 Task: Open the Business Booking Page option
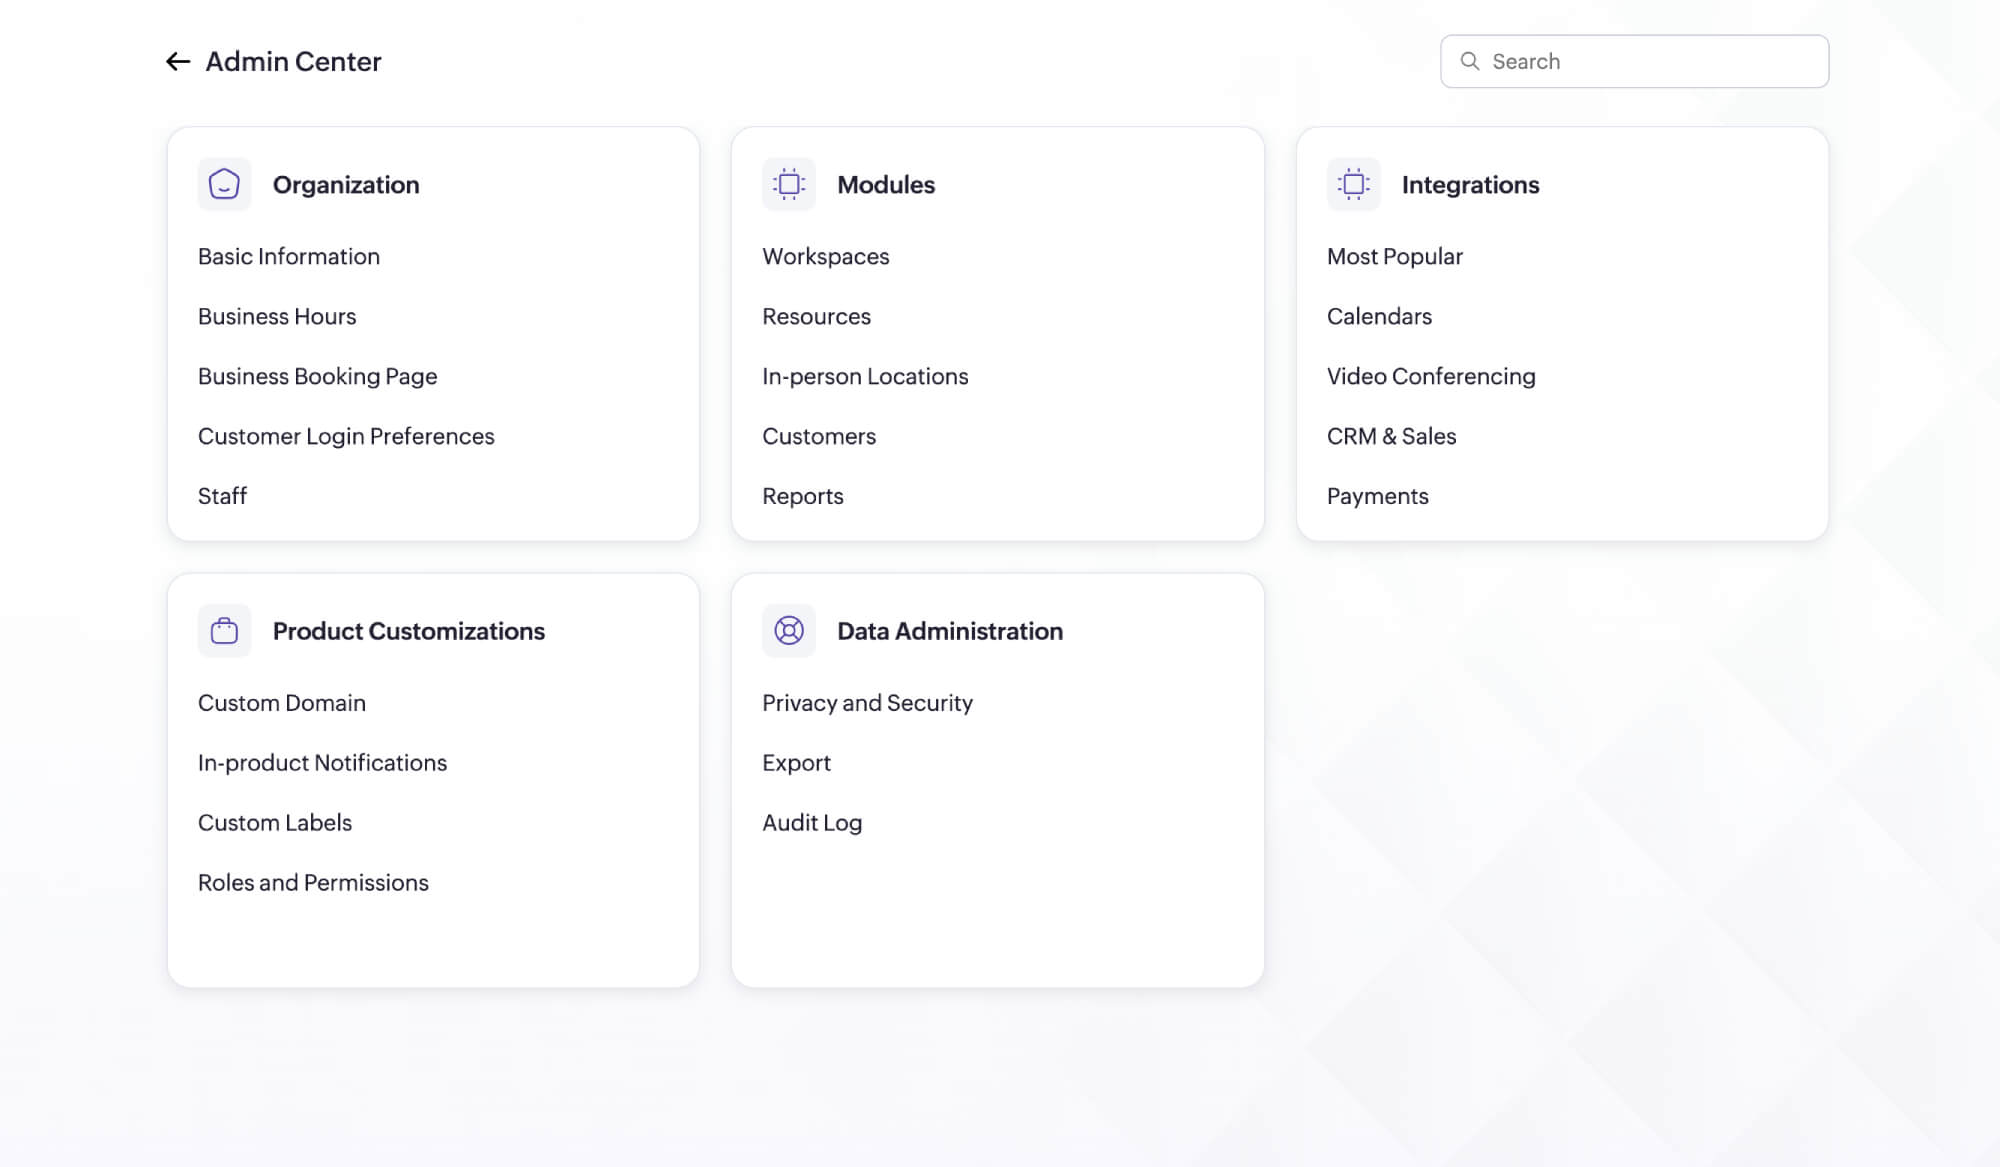tap(318, 377)
